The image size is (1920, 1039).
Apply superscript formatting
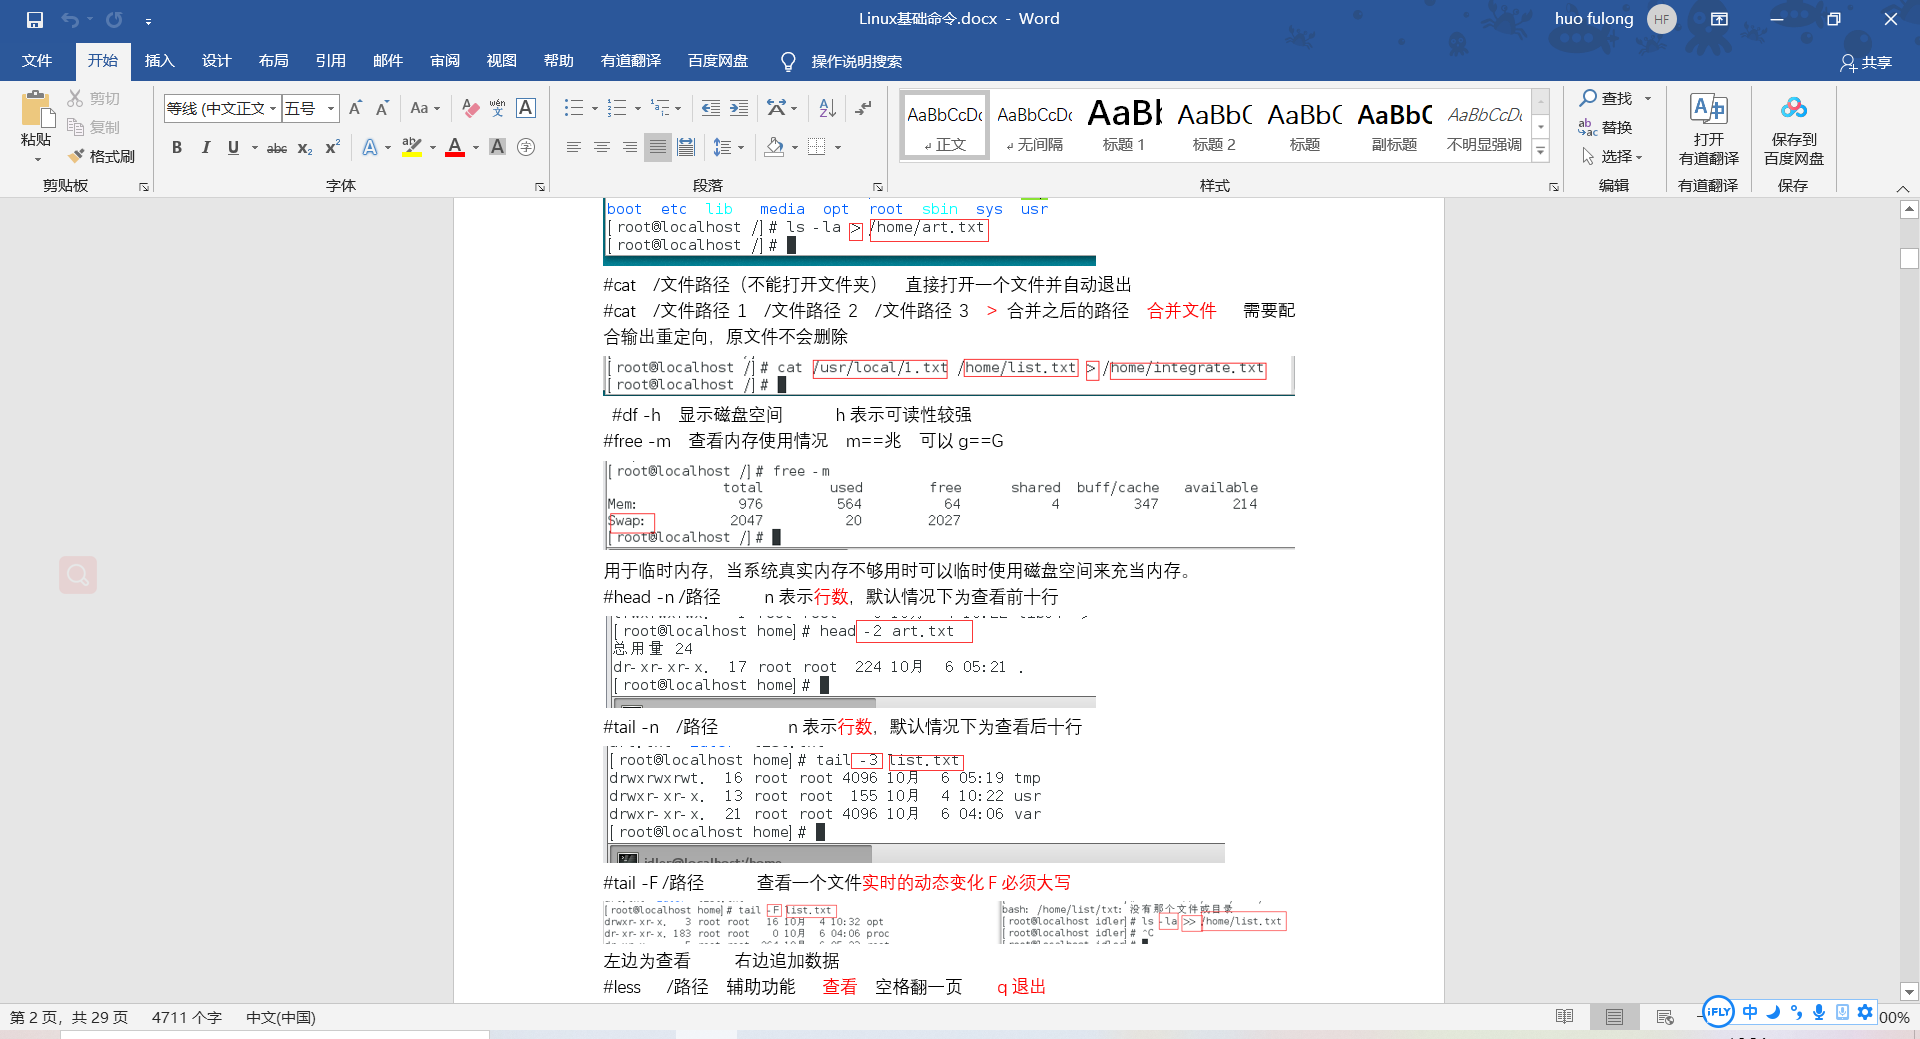click(330, 148)
